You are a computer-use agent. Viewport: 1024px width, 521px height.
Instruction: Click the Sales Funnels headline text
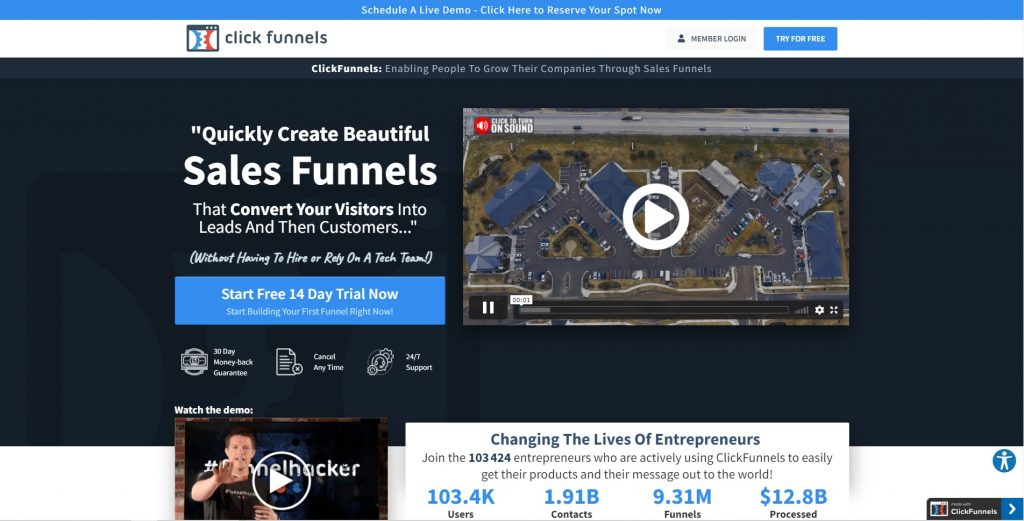tap(310, 171)
